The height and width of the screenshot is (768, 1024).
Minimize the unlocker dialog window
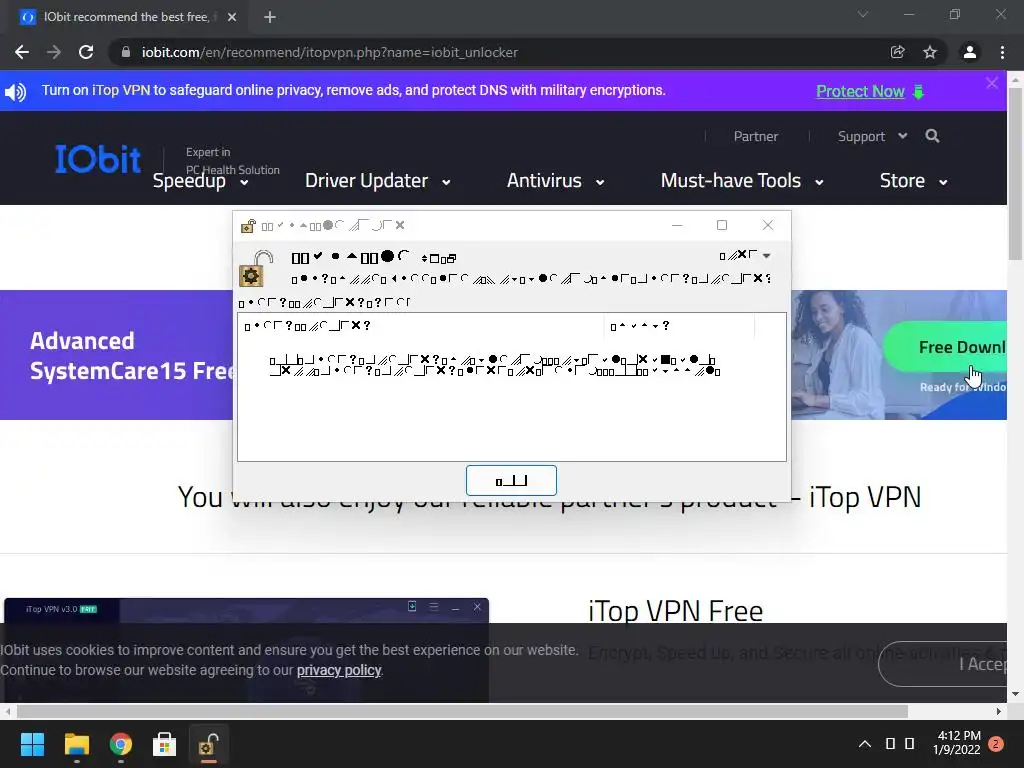tap(677, 225)
